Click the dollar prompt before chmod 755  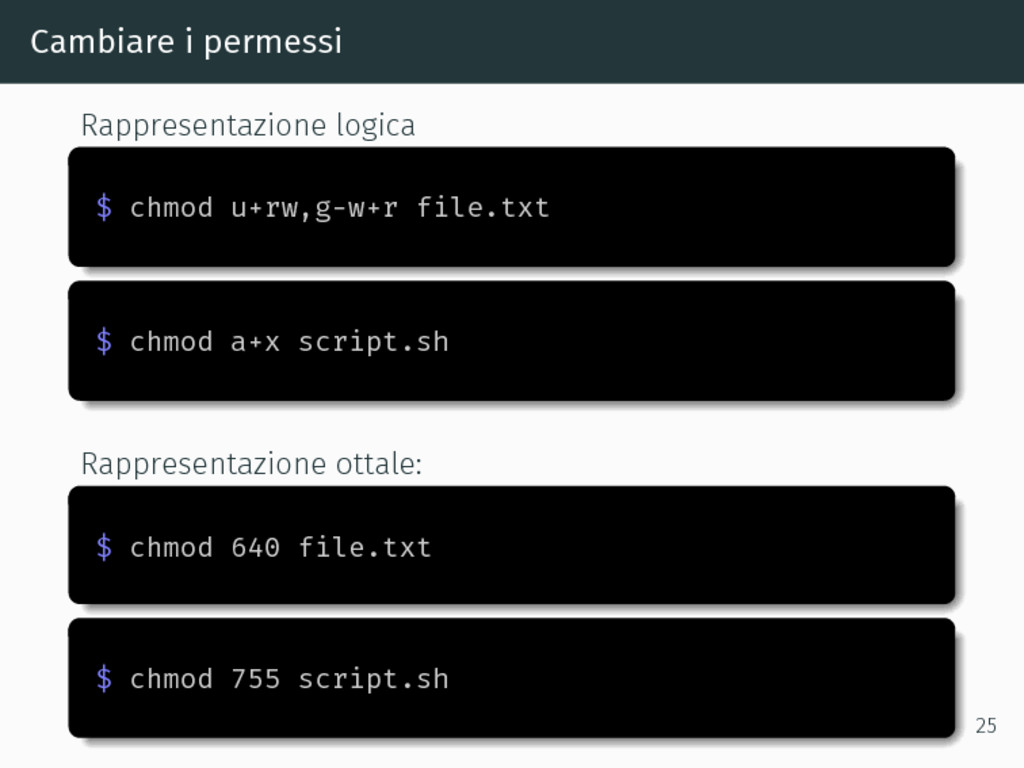tap(104, 679)
